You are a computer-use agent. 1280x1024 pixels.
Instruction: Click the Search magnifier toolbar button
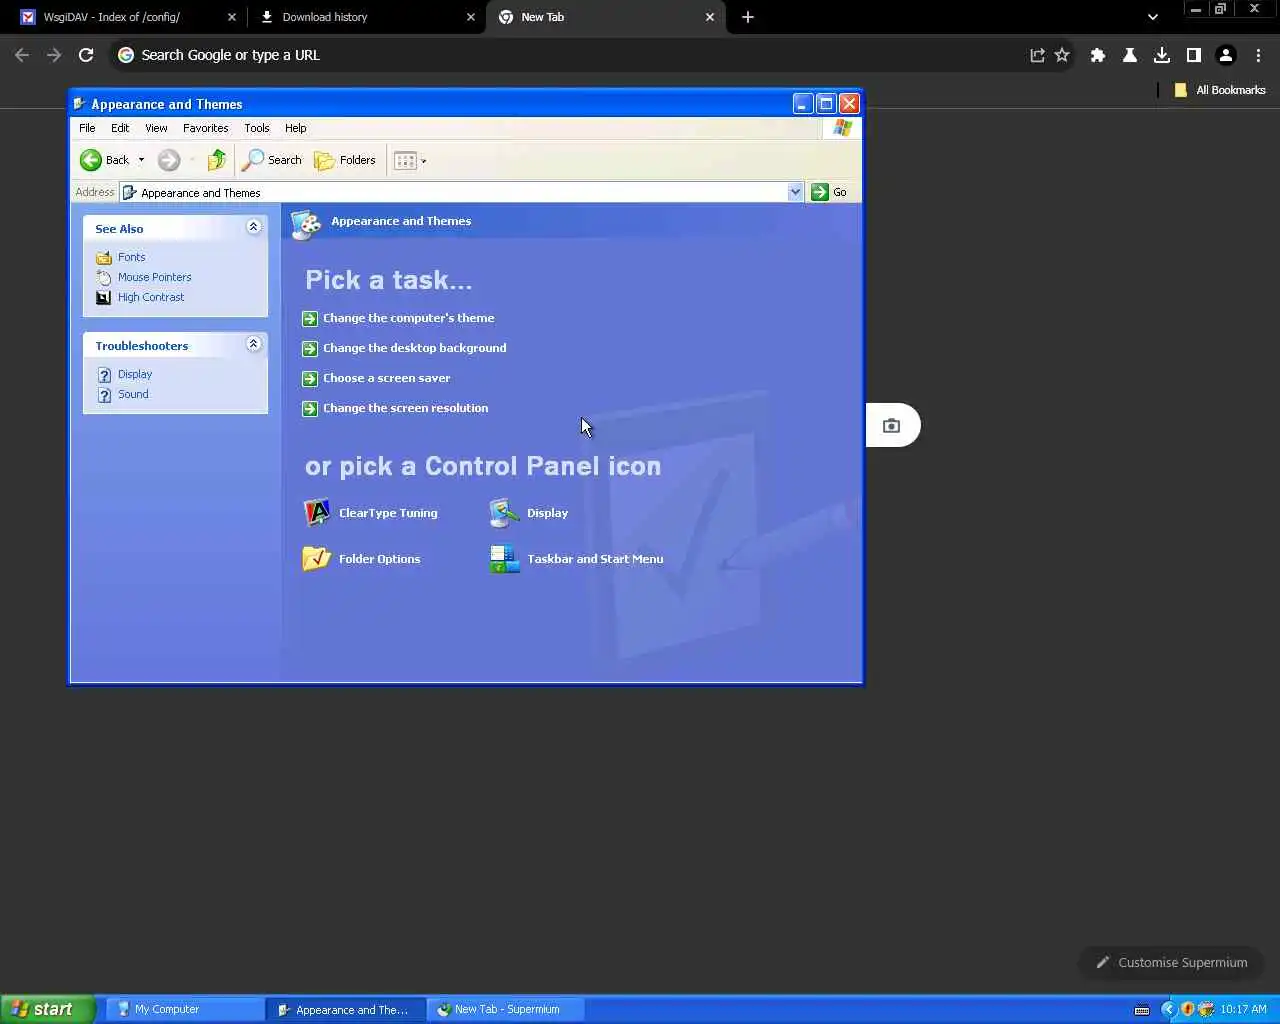(x=272, y=160)
